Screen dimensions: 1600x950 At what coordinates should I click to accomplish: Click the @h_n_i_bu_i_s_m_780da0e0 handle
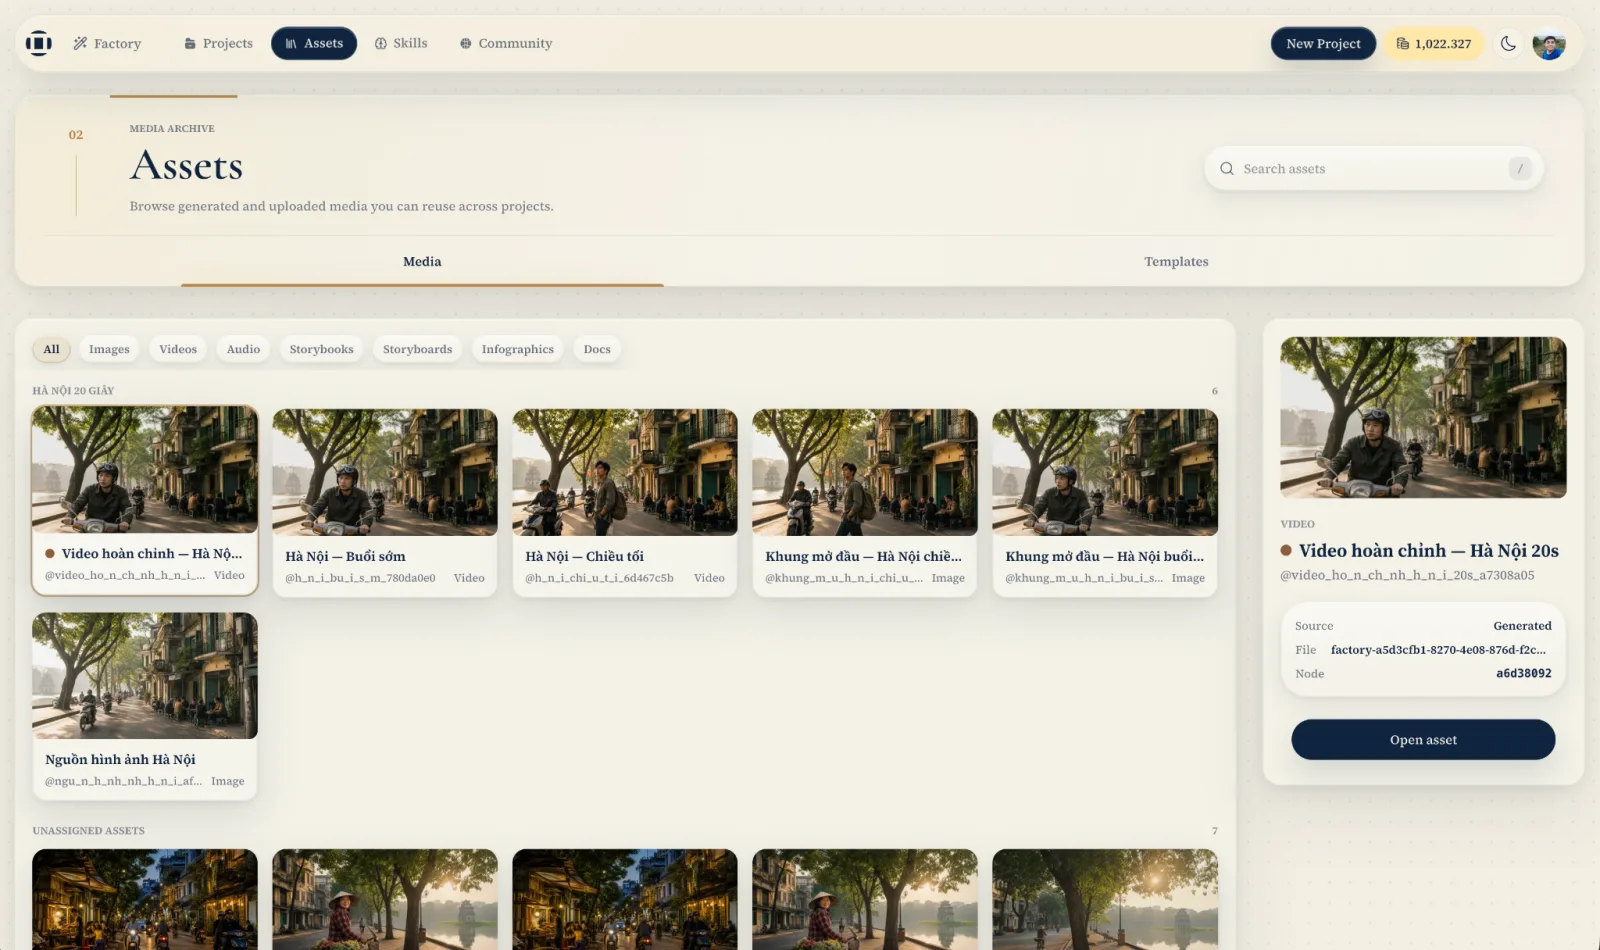pos(360,578)
